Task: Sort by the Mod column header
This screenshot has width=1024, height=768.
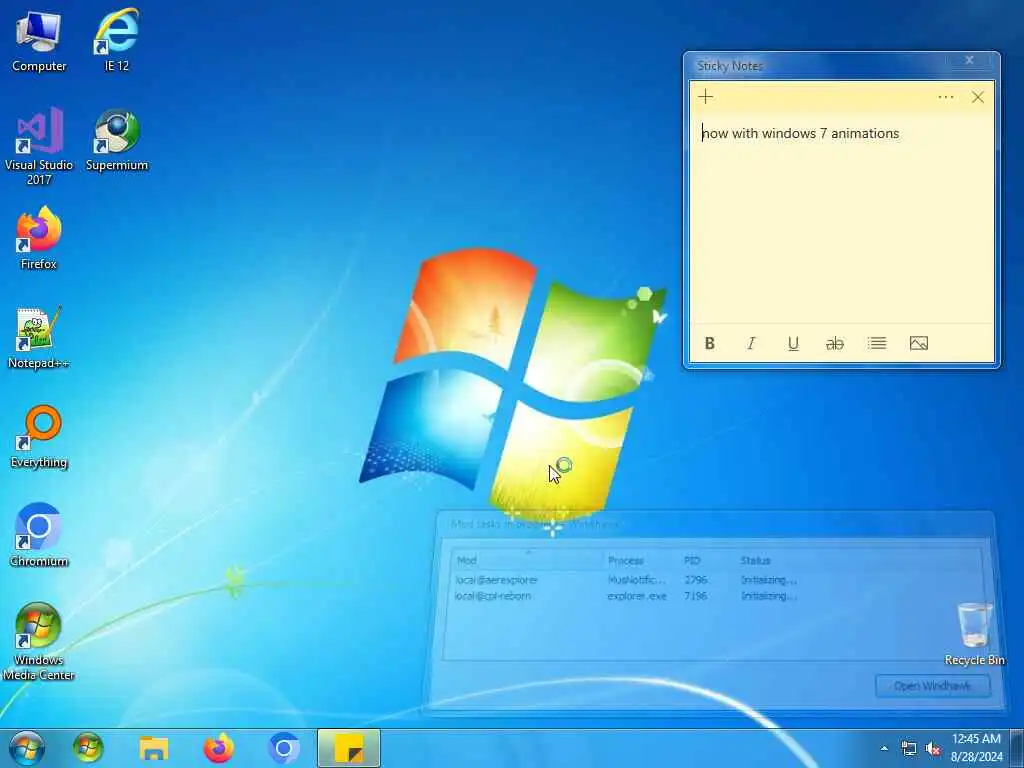Action: pyautogui.click(x=526, y=560)
